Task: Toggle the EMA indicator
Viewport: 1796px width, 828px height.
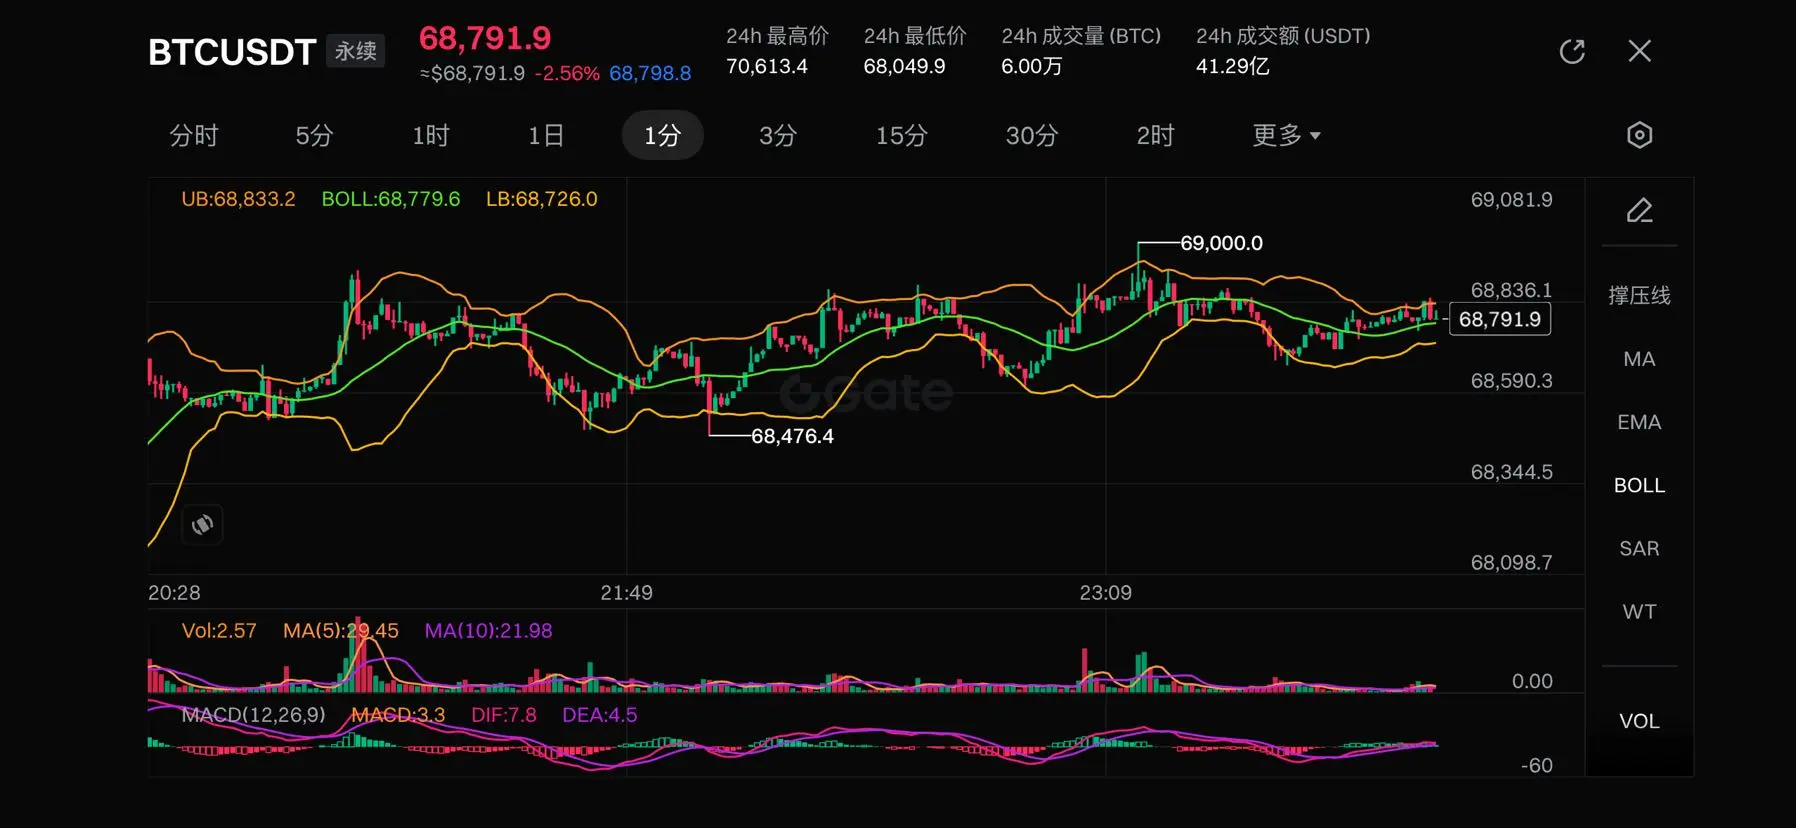Action: coord(1639,422)
